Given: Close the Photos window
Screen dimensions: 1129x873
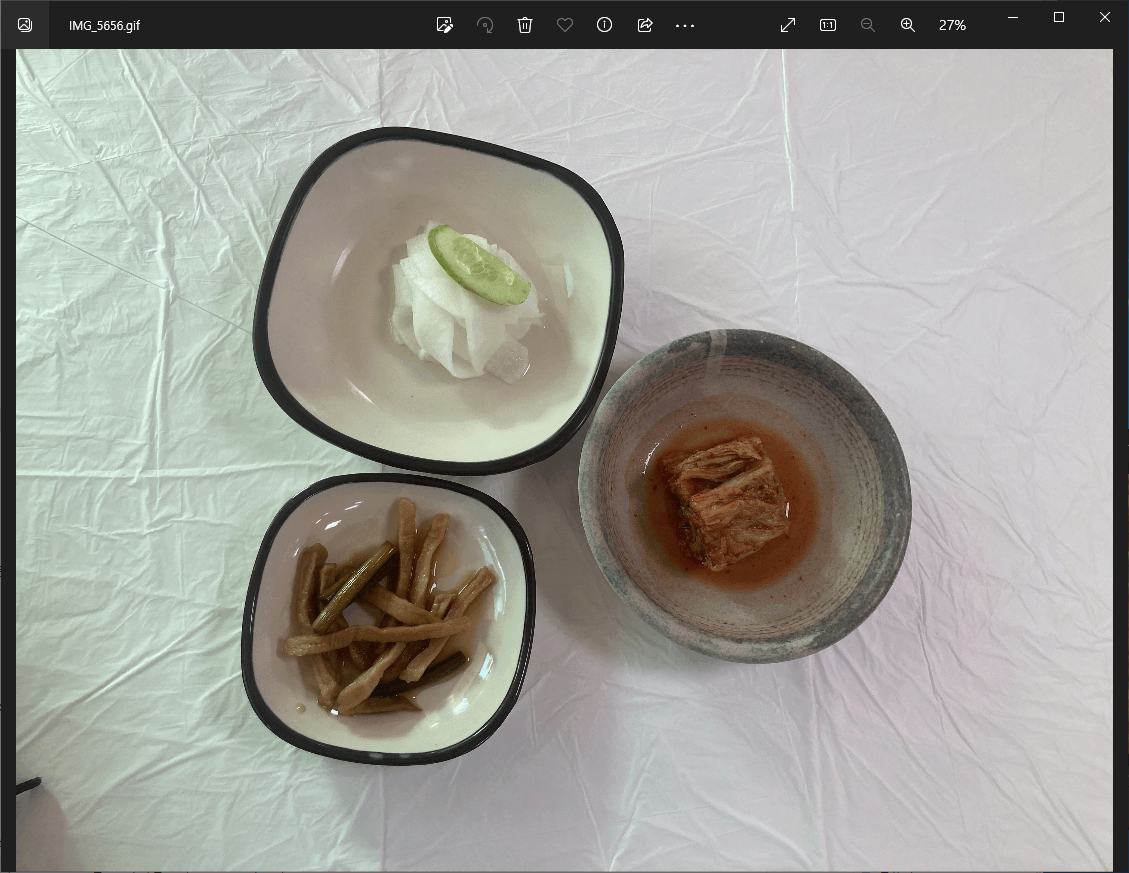Looking at the screenshot, I should point(1105,17).
